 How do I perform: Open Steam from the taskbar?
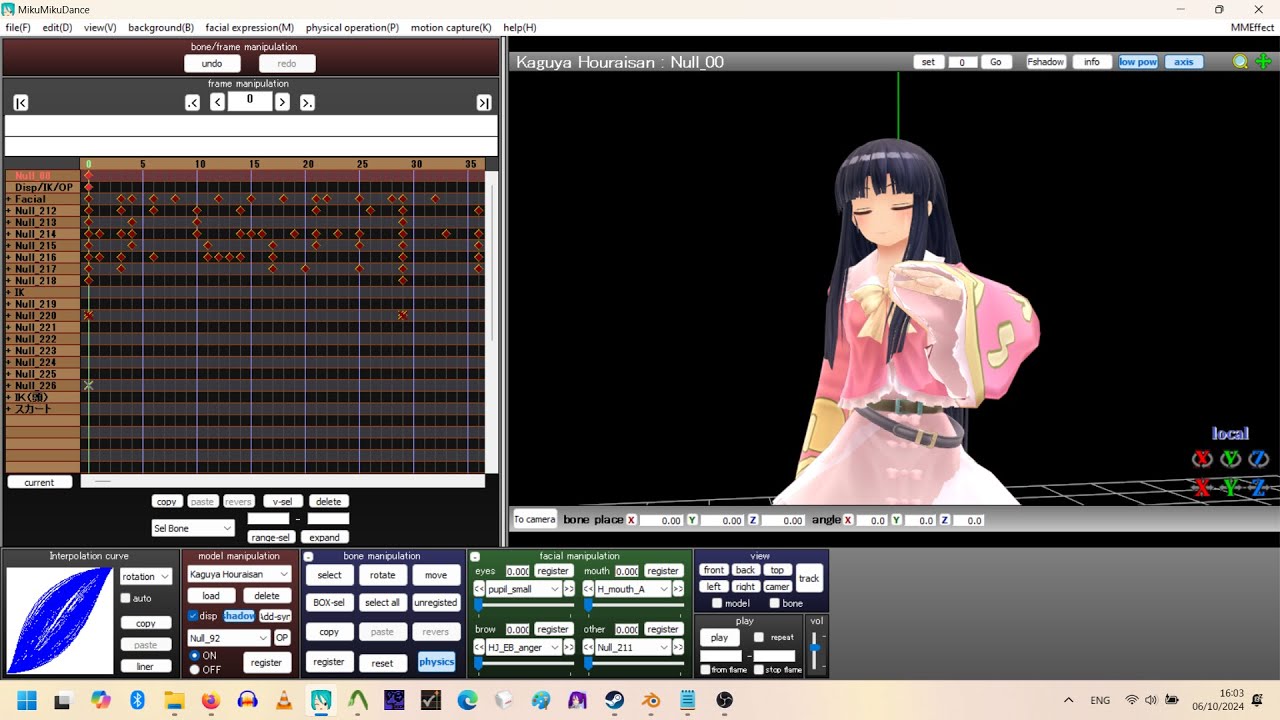pyautogui.click(x=614, y=700)
